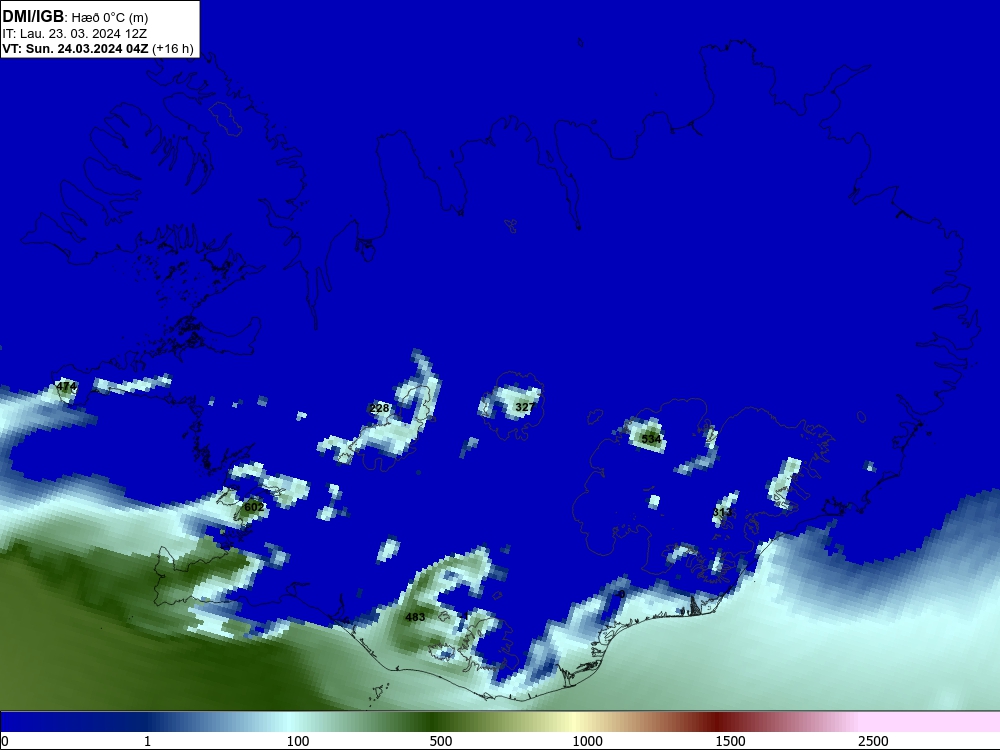
Task: Click the pink end of the color bar
Action: (x=931, y=721)
